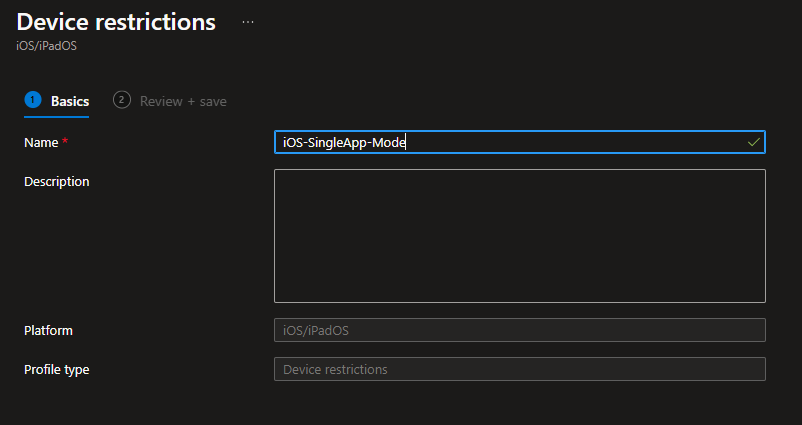Focus the Name text field

580,143
